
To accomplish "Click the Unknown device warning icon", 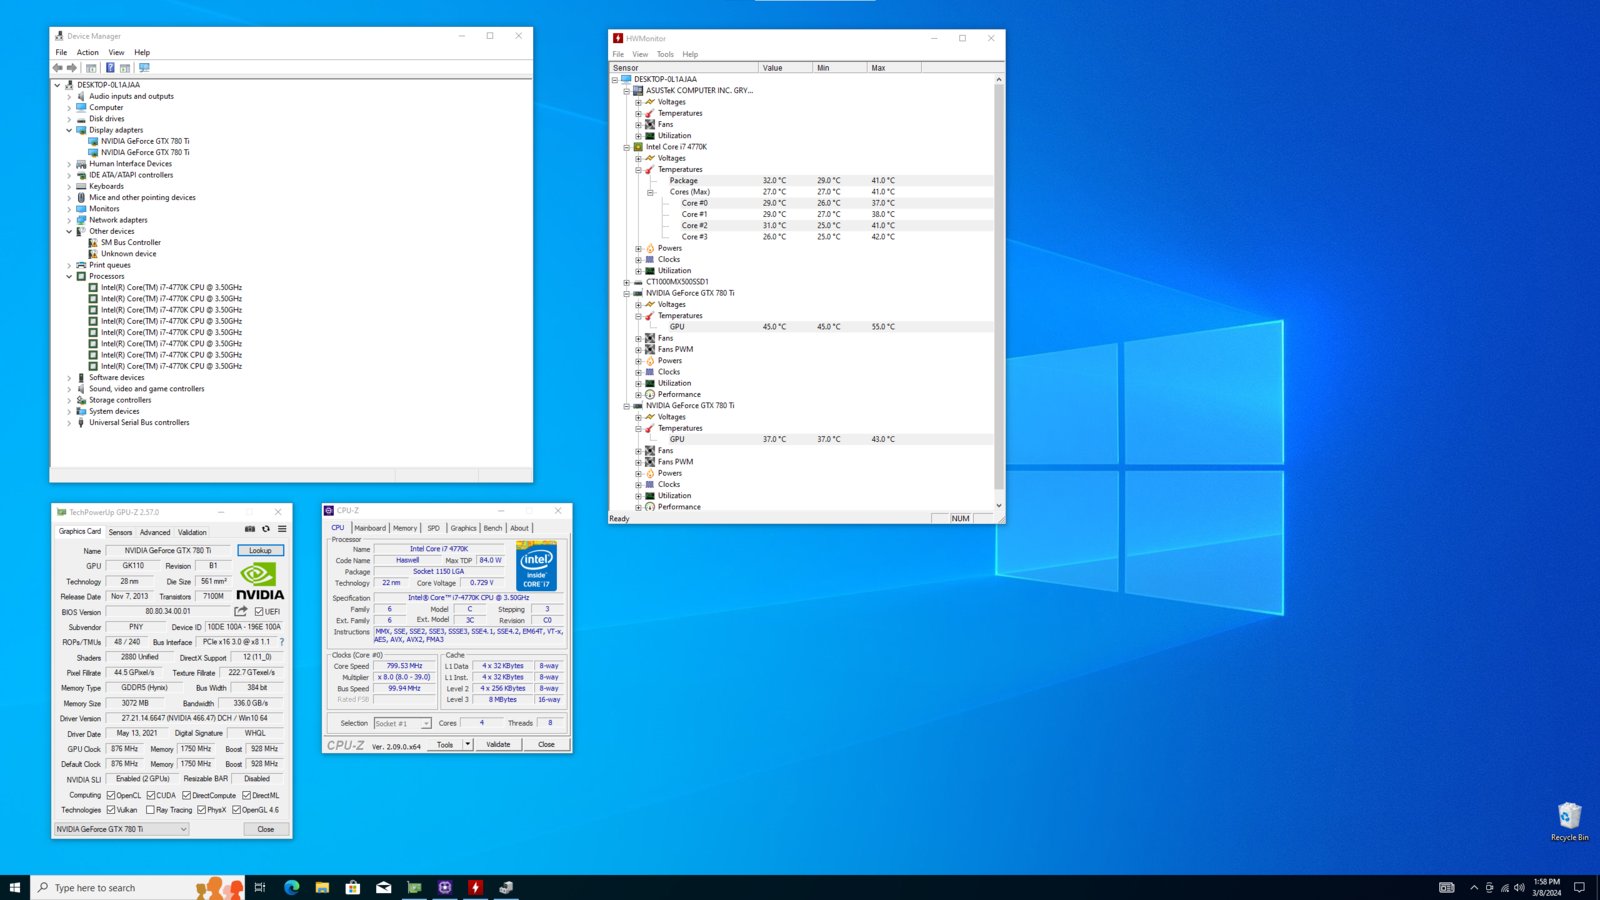I will pyautogui.click(x=93, y=254).
